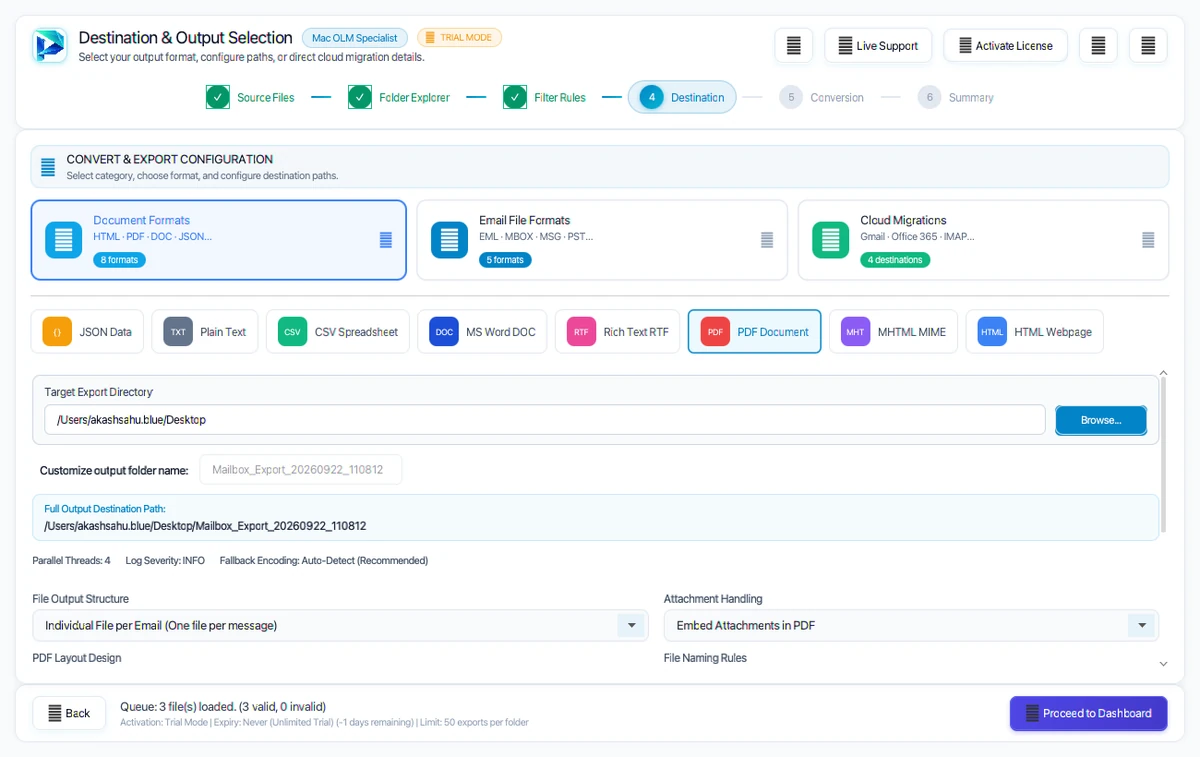The height and width of the screenshot is (757, 1200).
Task: Click the small glyph on the Email File Formats card's right edge
Action: [x=767, y=240]
